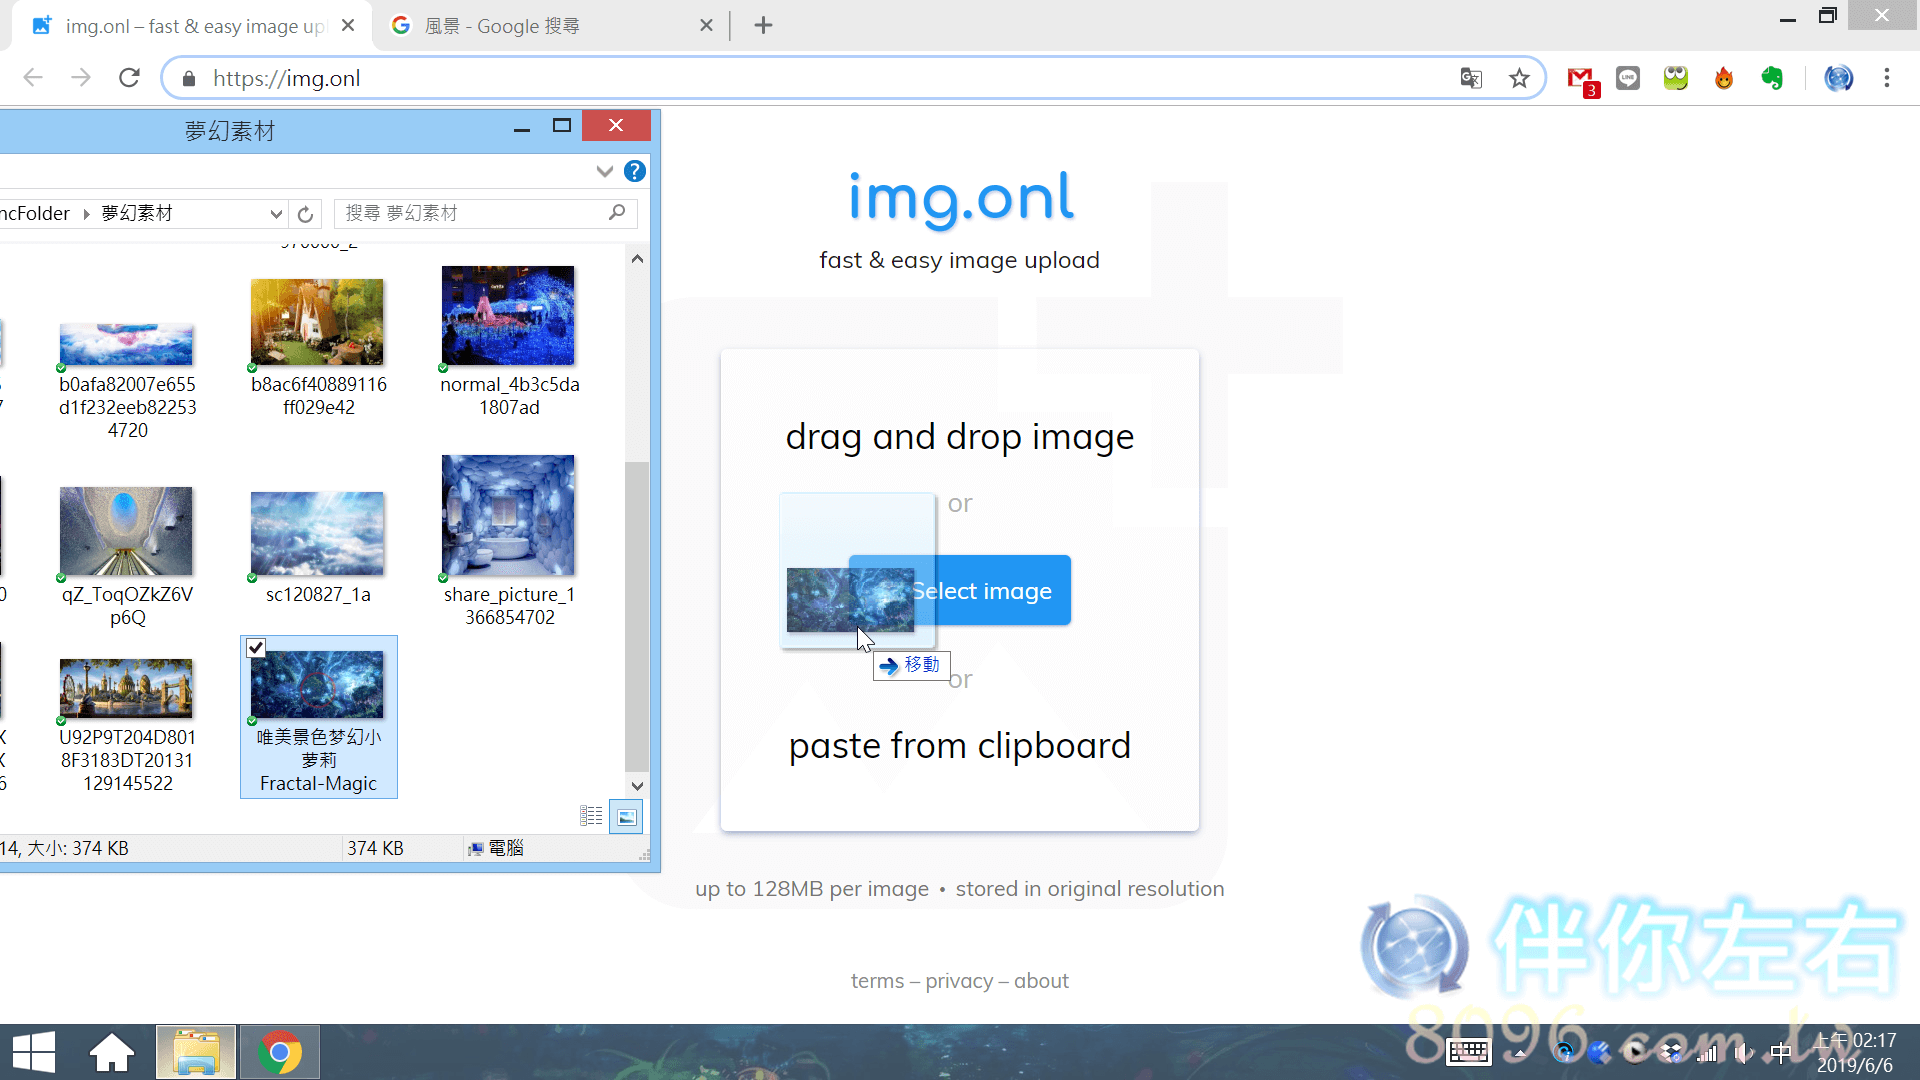
Task: Refresh the 夢幻素材 folder view
Action: (305, 214)
